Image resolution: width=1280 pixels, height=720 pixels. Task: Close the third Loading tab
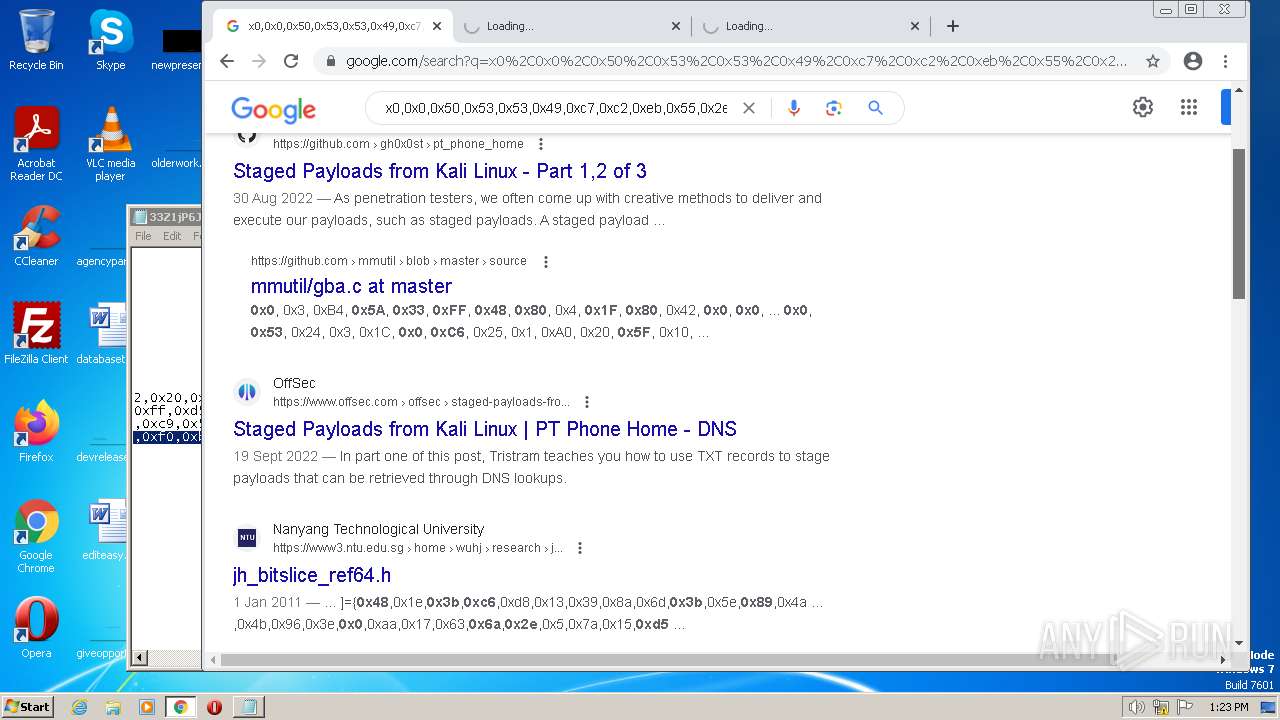tap(915, 26)
